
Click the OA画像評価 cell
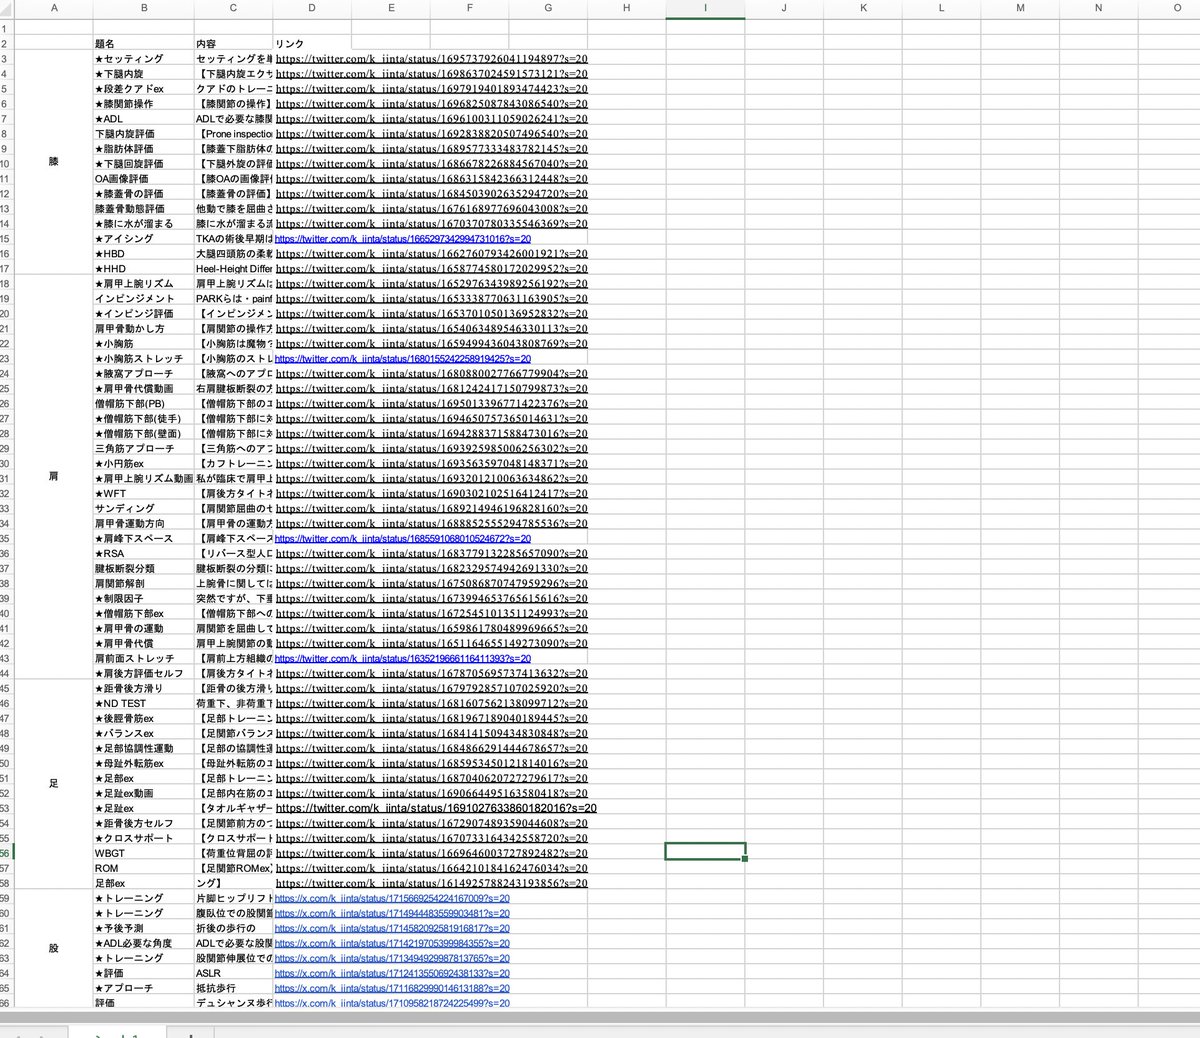pyautogui.click(x=144, y=179)
